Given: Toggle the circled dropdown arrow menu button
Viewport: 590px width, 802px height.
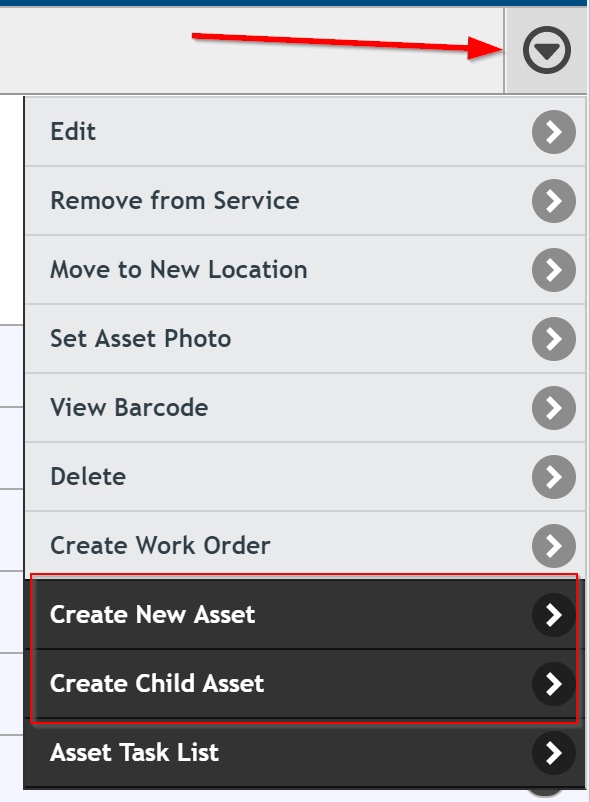Looking at the screenshot, I should click(x=547, y=51).
